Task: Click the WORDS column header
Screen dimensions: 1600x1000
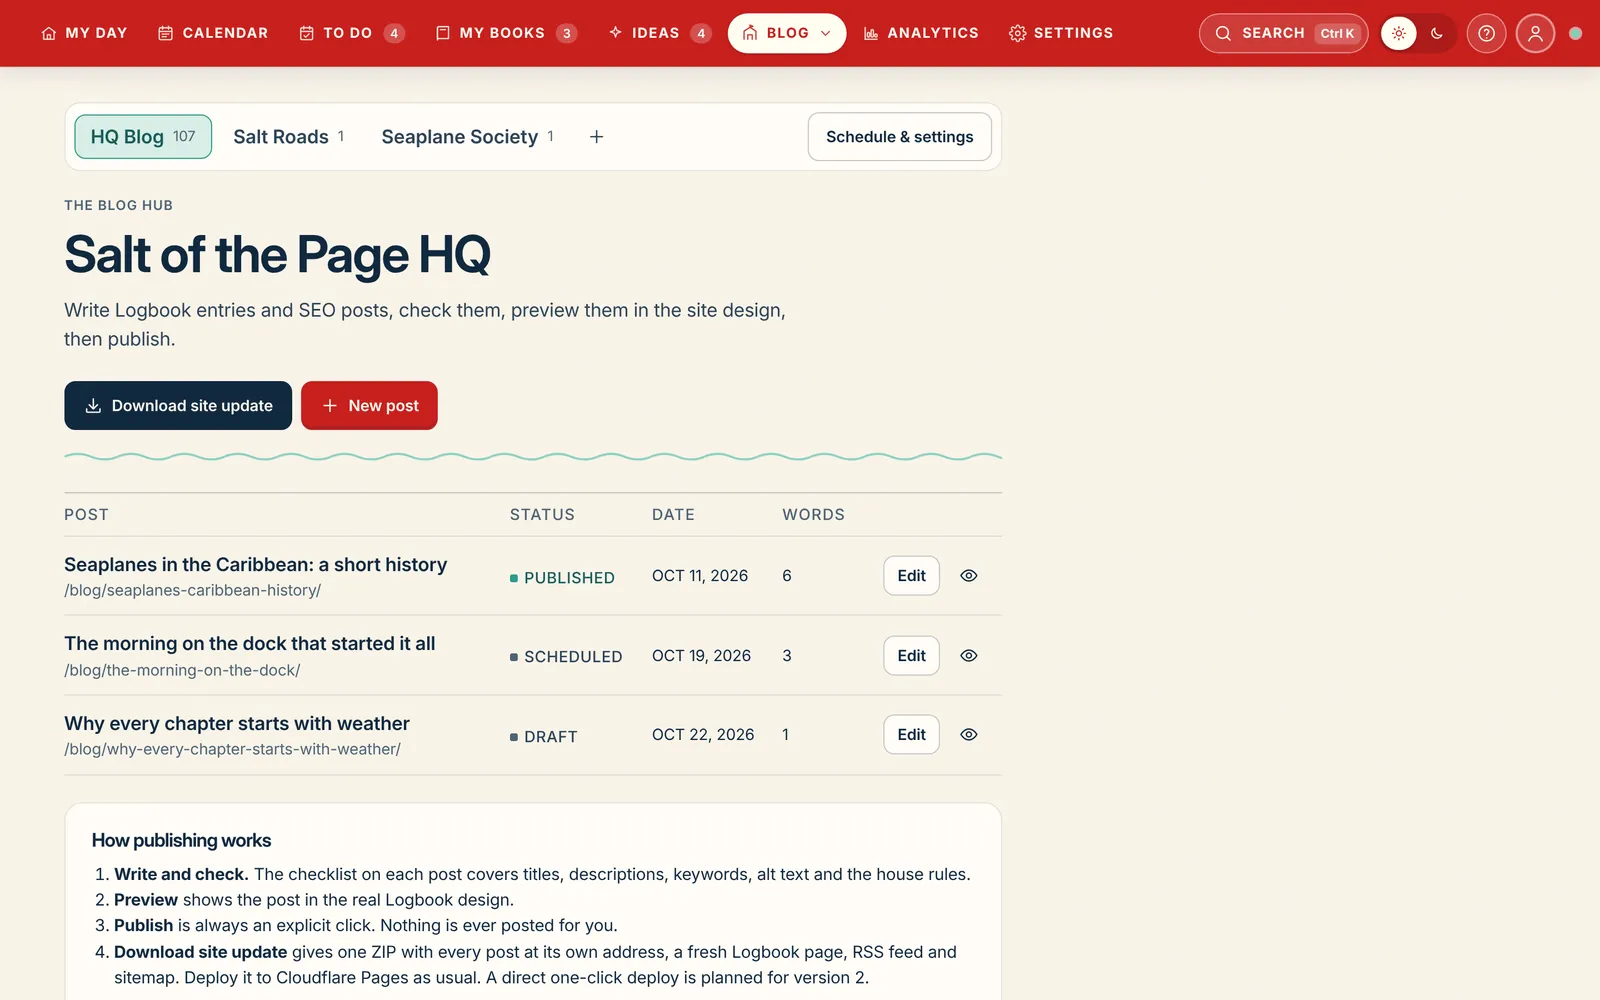Action: [813, 515]
